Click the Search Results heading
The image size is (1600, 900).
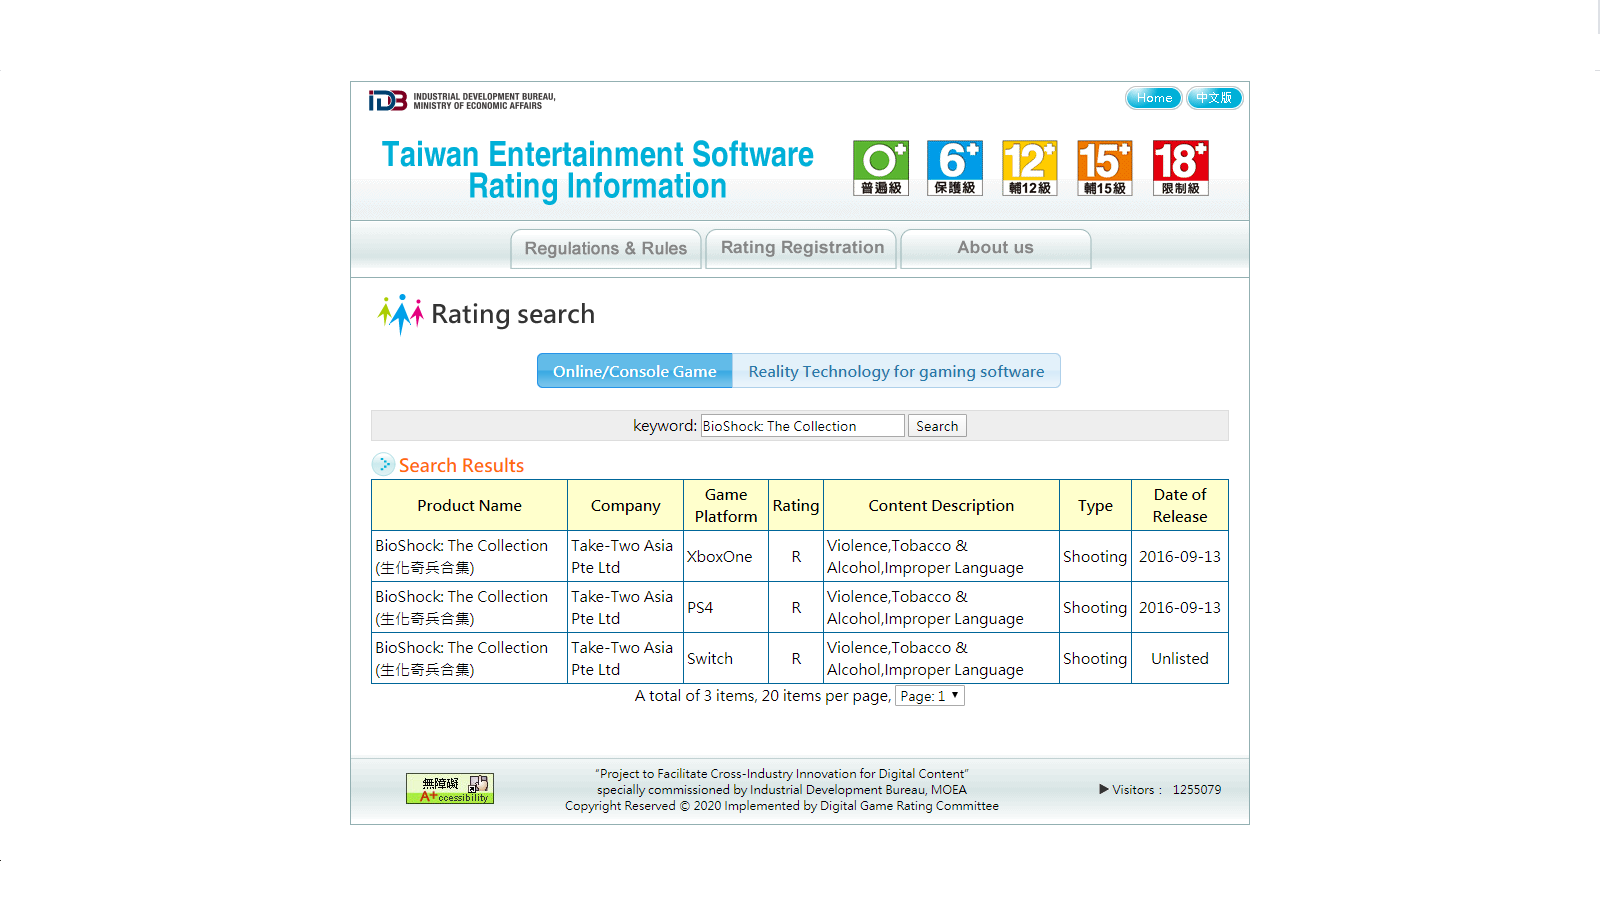(x=461, y=465)
